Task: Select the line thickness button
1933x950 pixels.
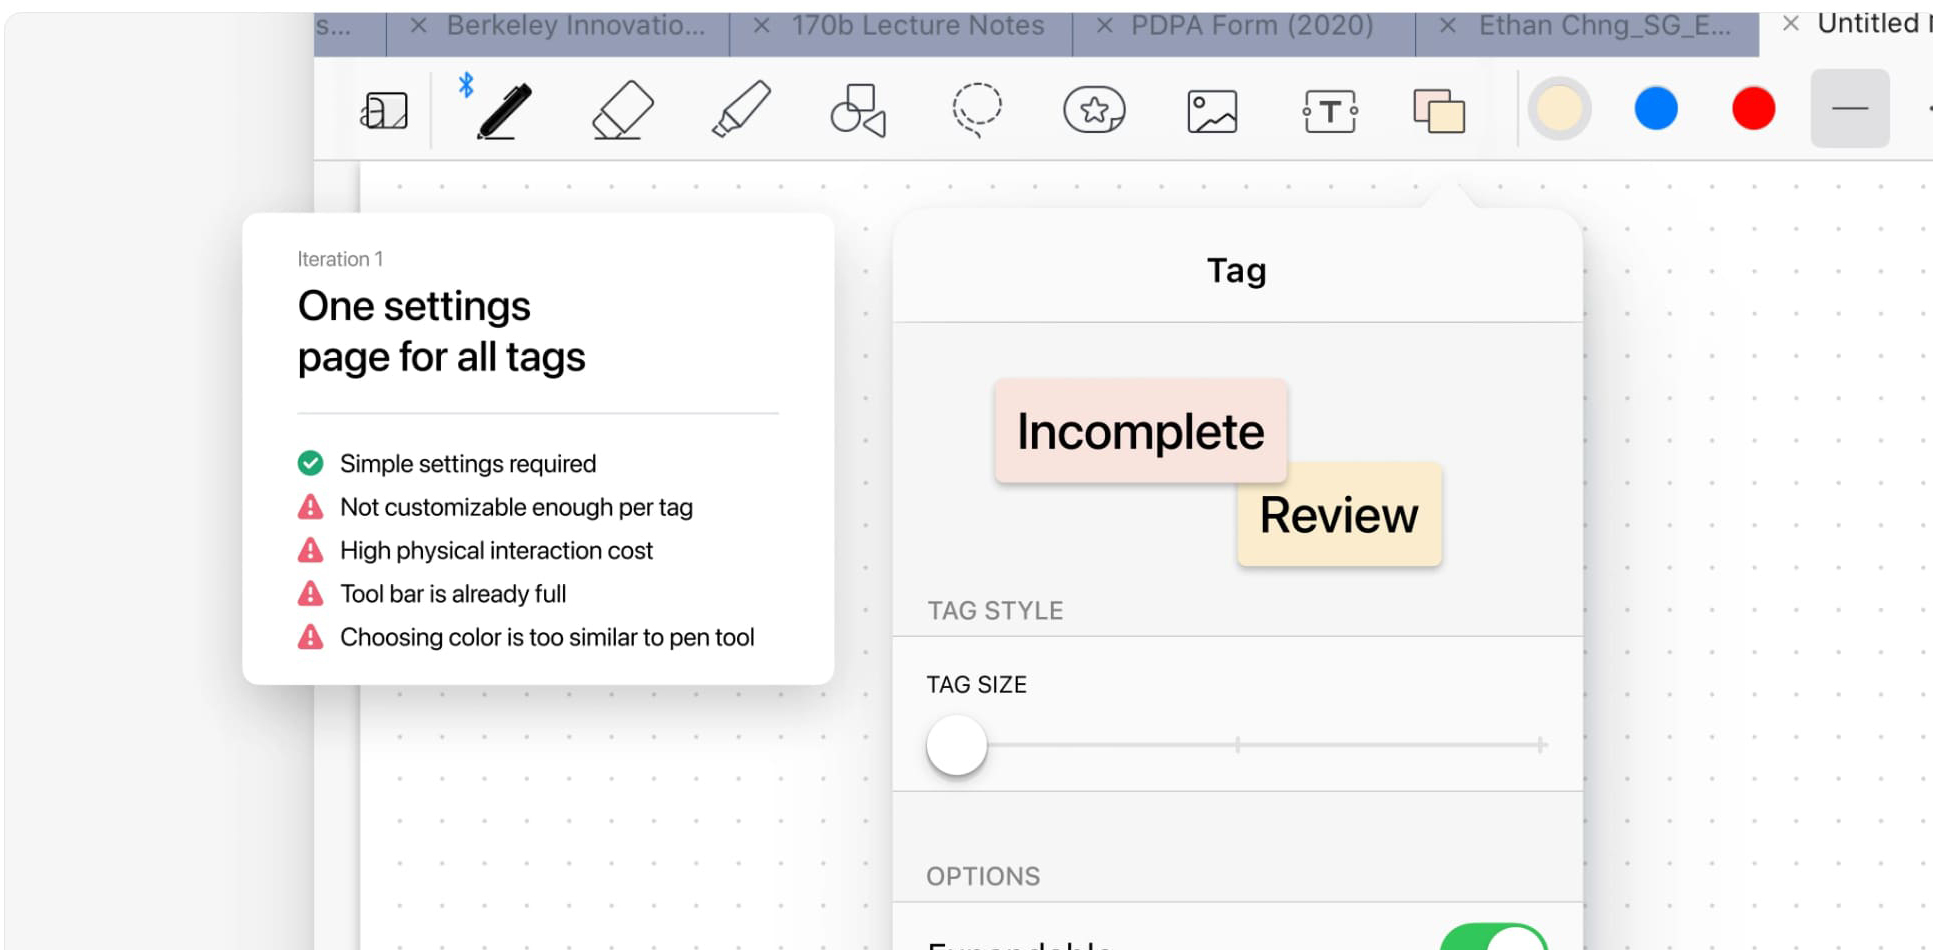Action: [1850, 109]
